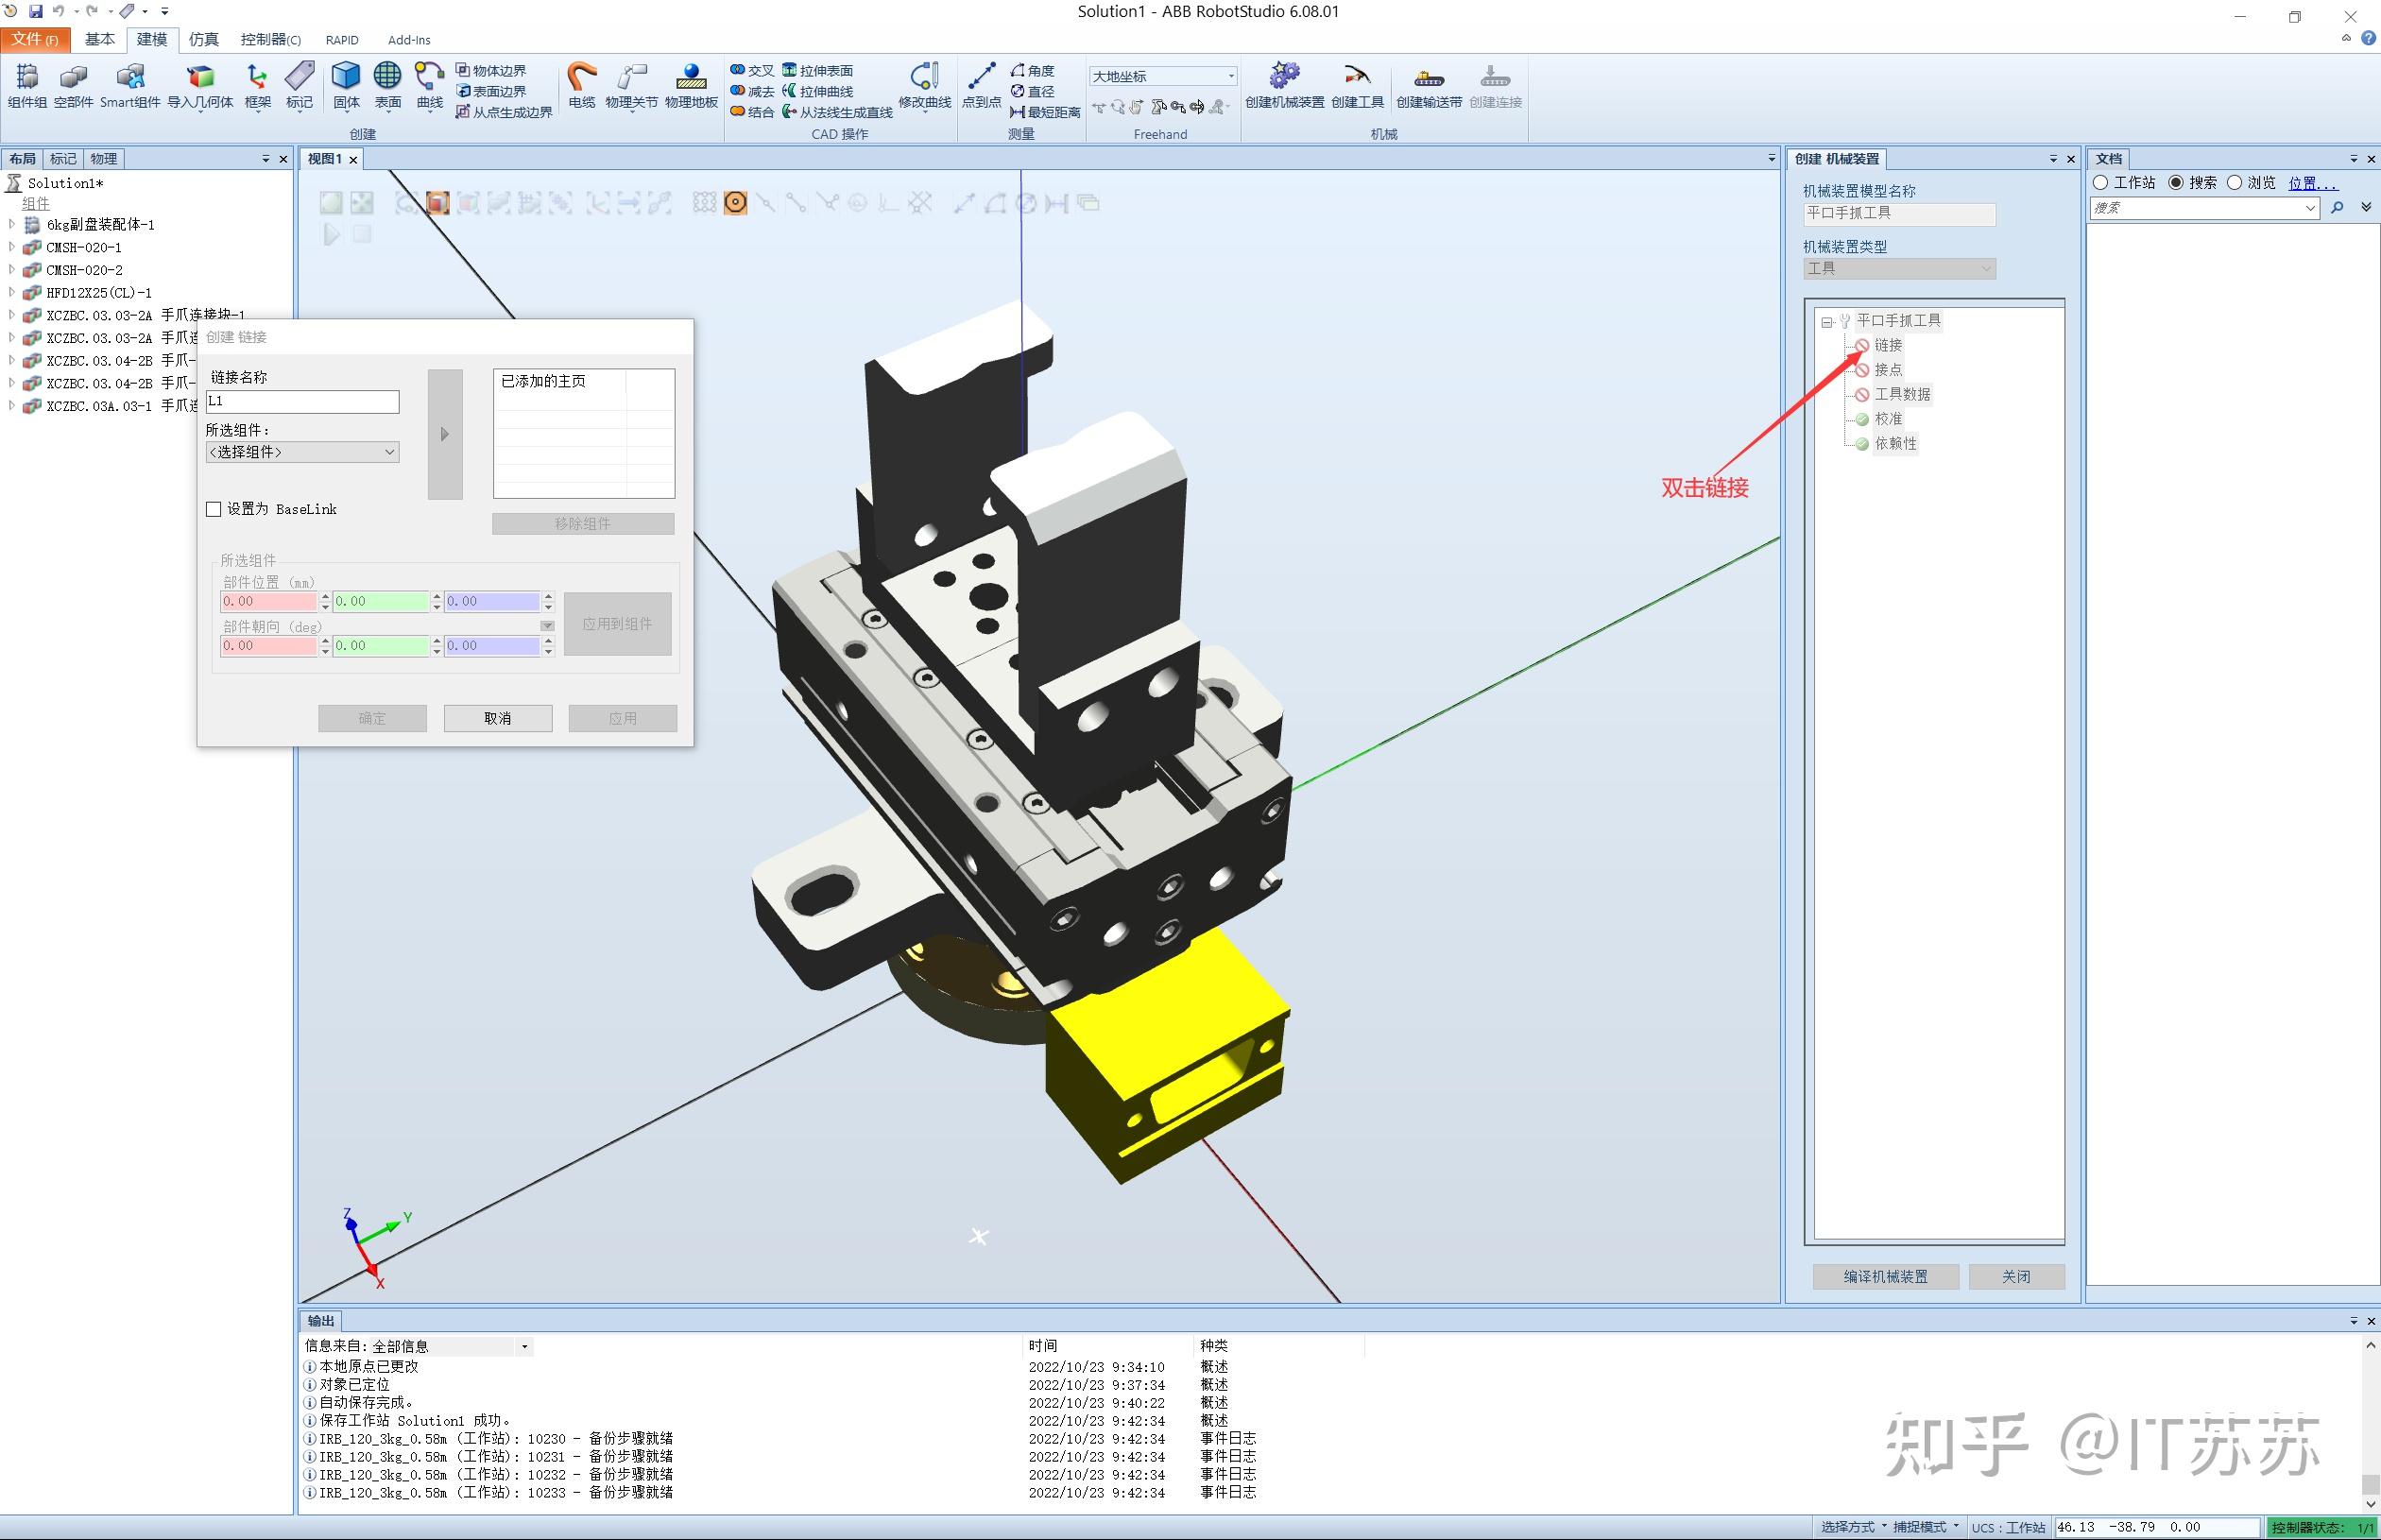Select the 框架 frame tool
Viewport: 2381px width, 1540px height.
(x=258, y=85)
